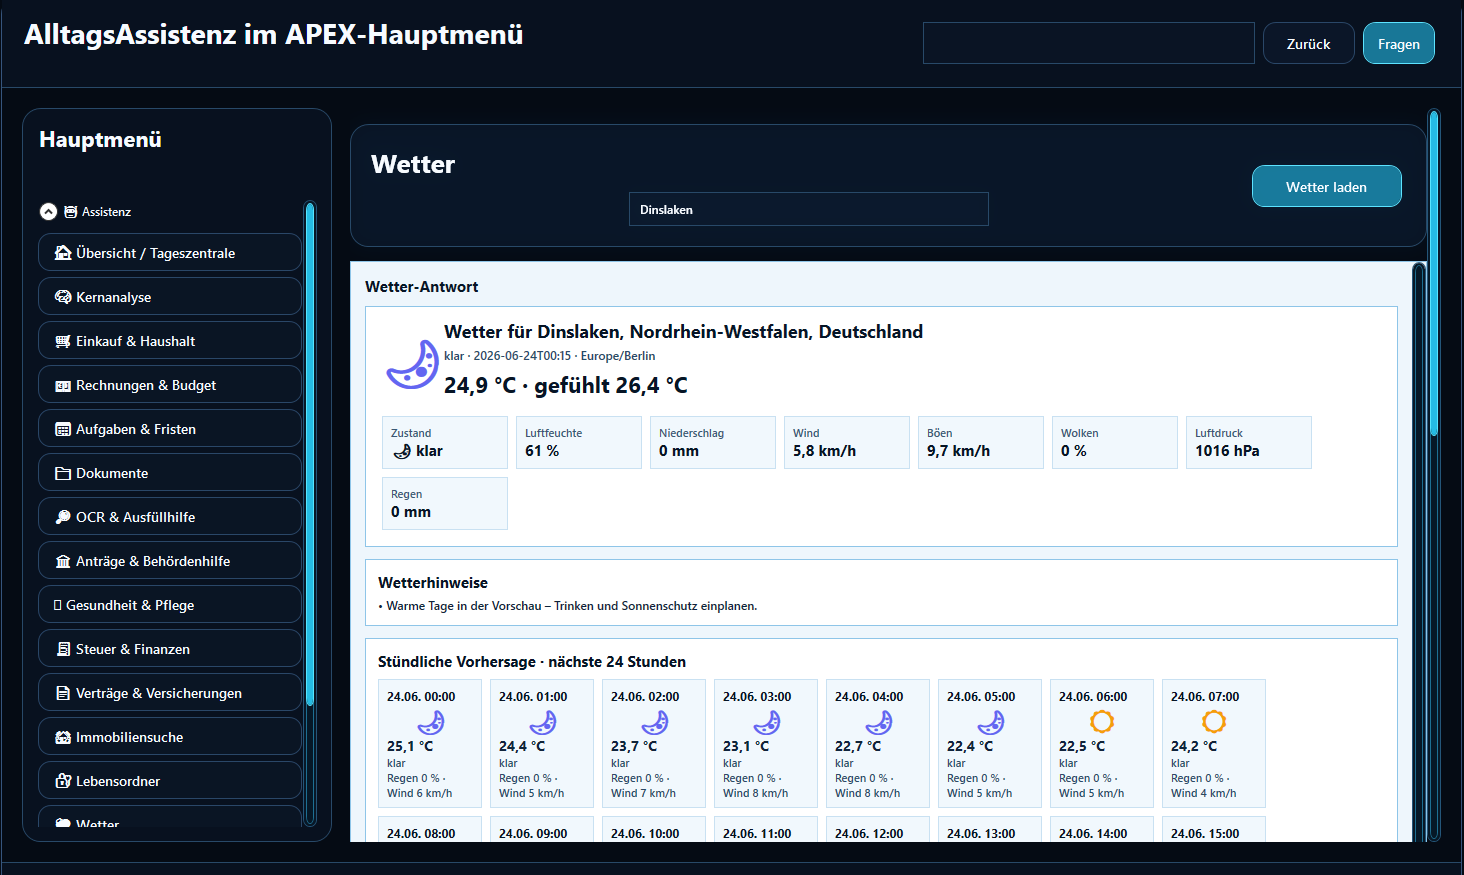Click the question input field in header
The image size is (1464, 875).
[x=1088, y=44]
